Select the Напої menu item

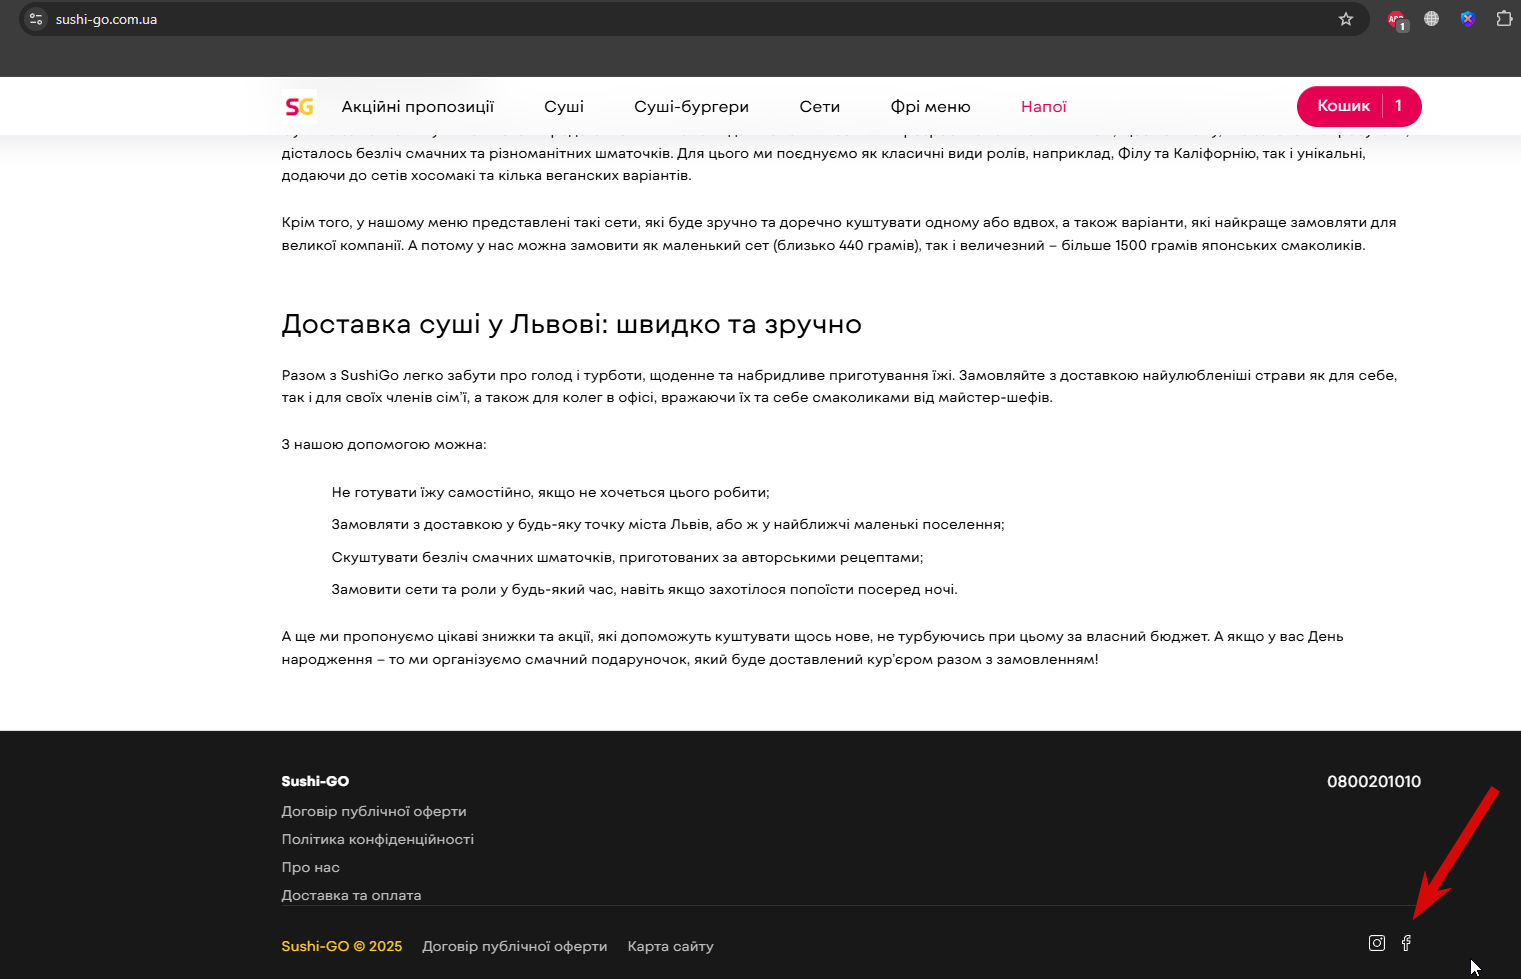[1044, 106]
